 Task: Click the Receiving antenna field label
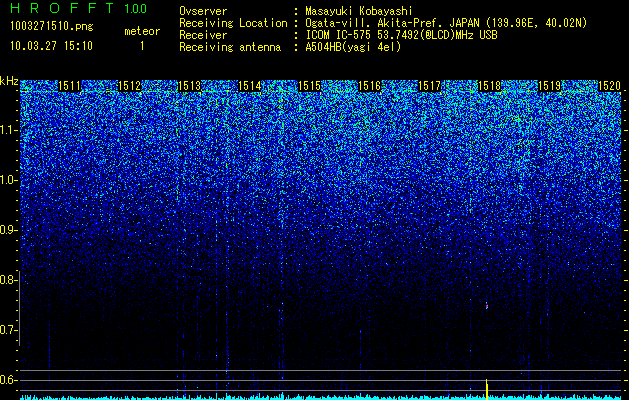tap(230, 47)
